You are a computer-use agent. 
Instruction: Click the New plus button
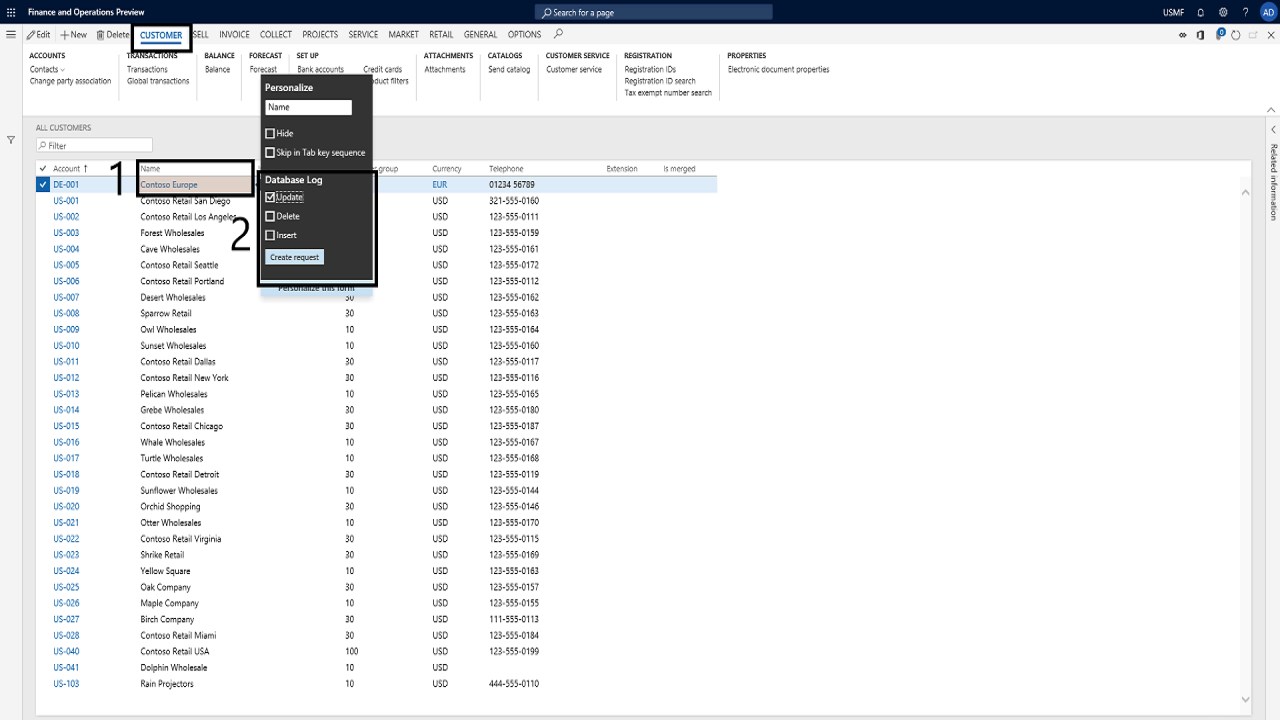73,35
